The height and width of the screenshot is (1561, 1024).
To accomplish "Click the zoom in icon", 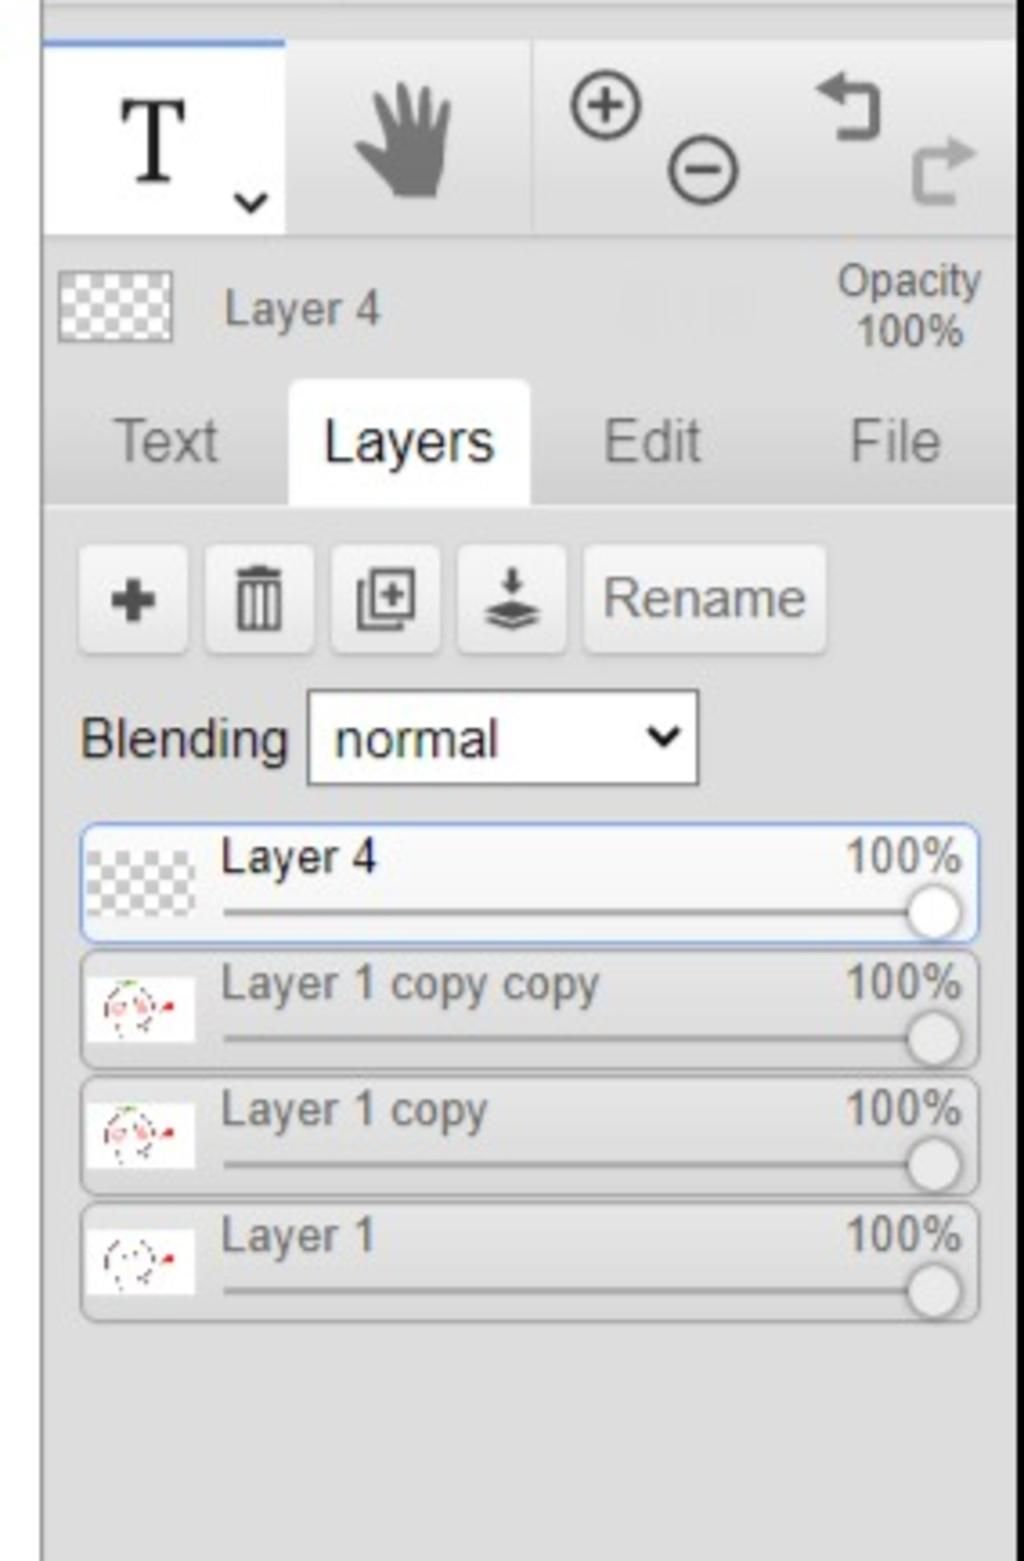I will pos(605,105).
